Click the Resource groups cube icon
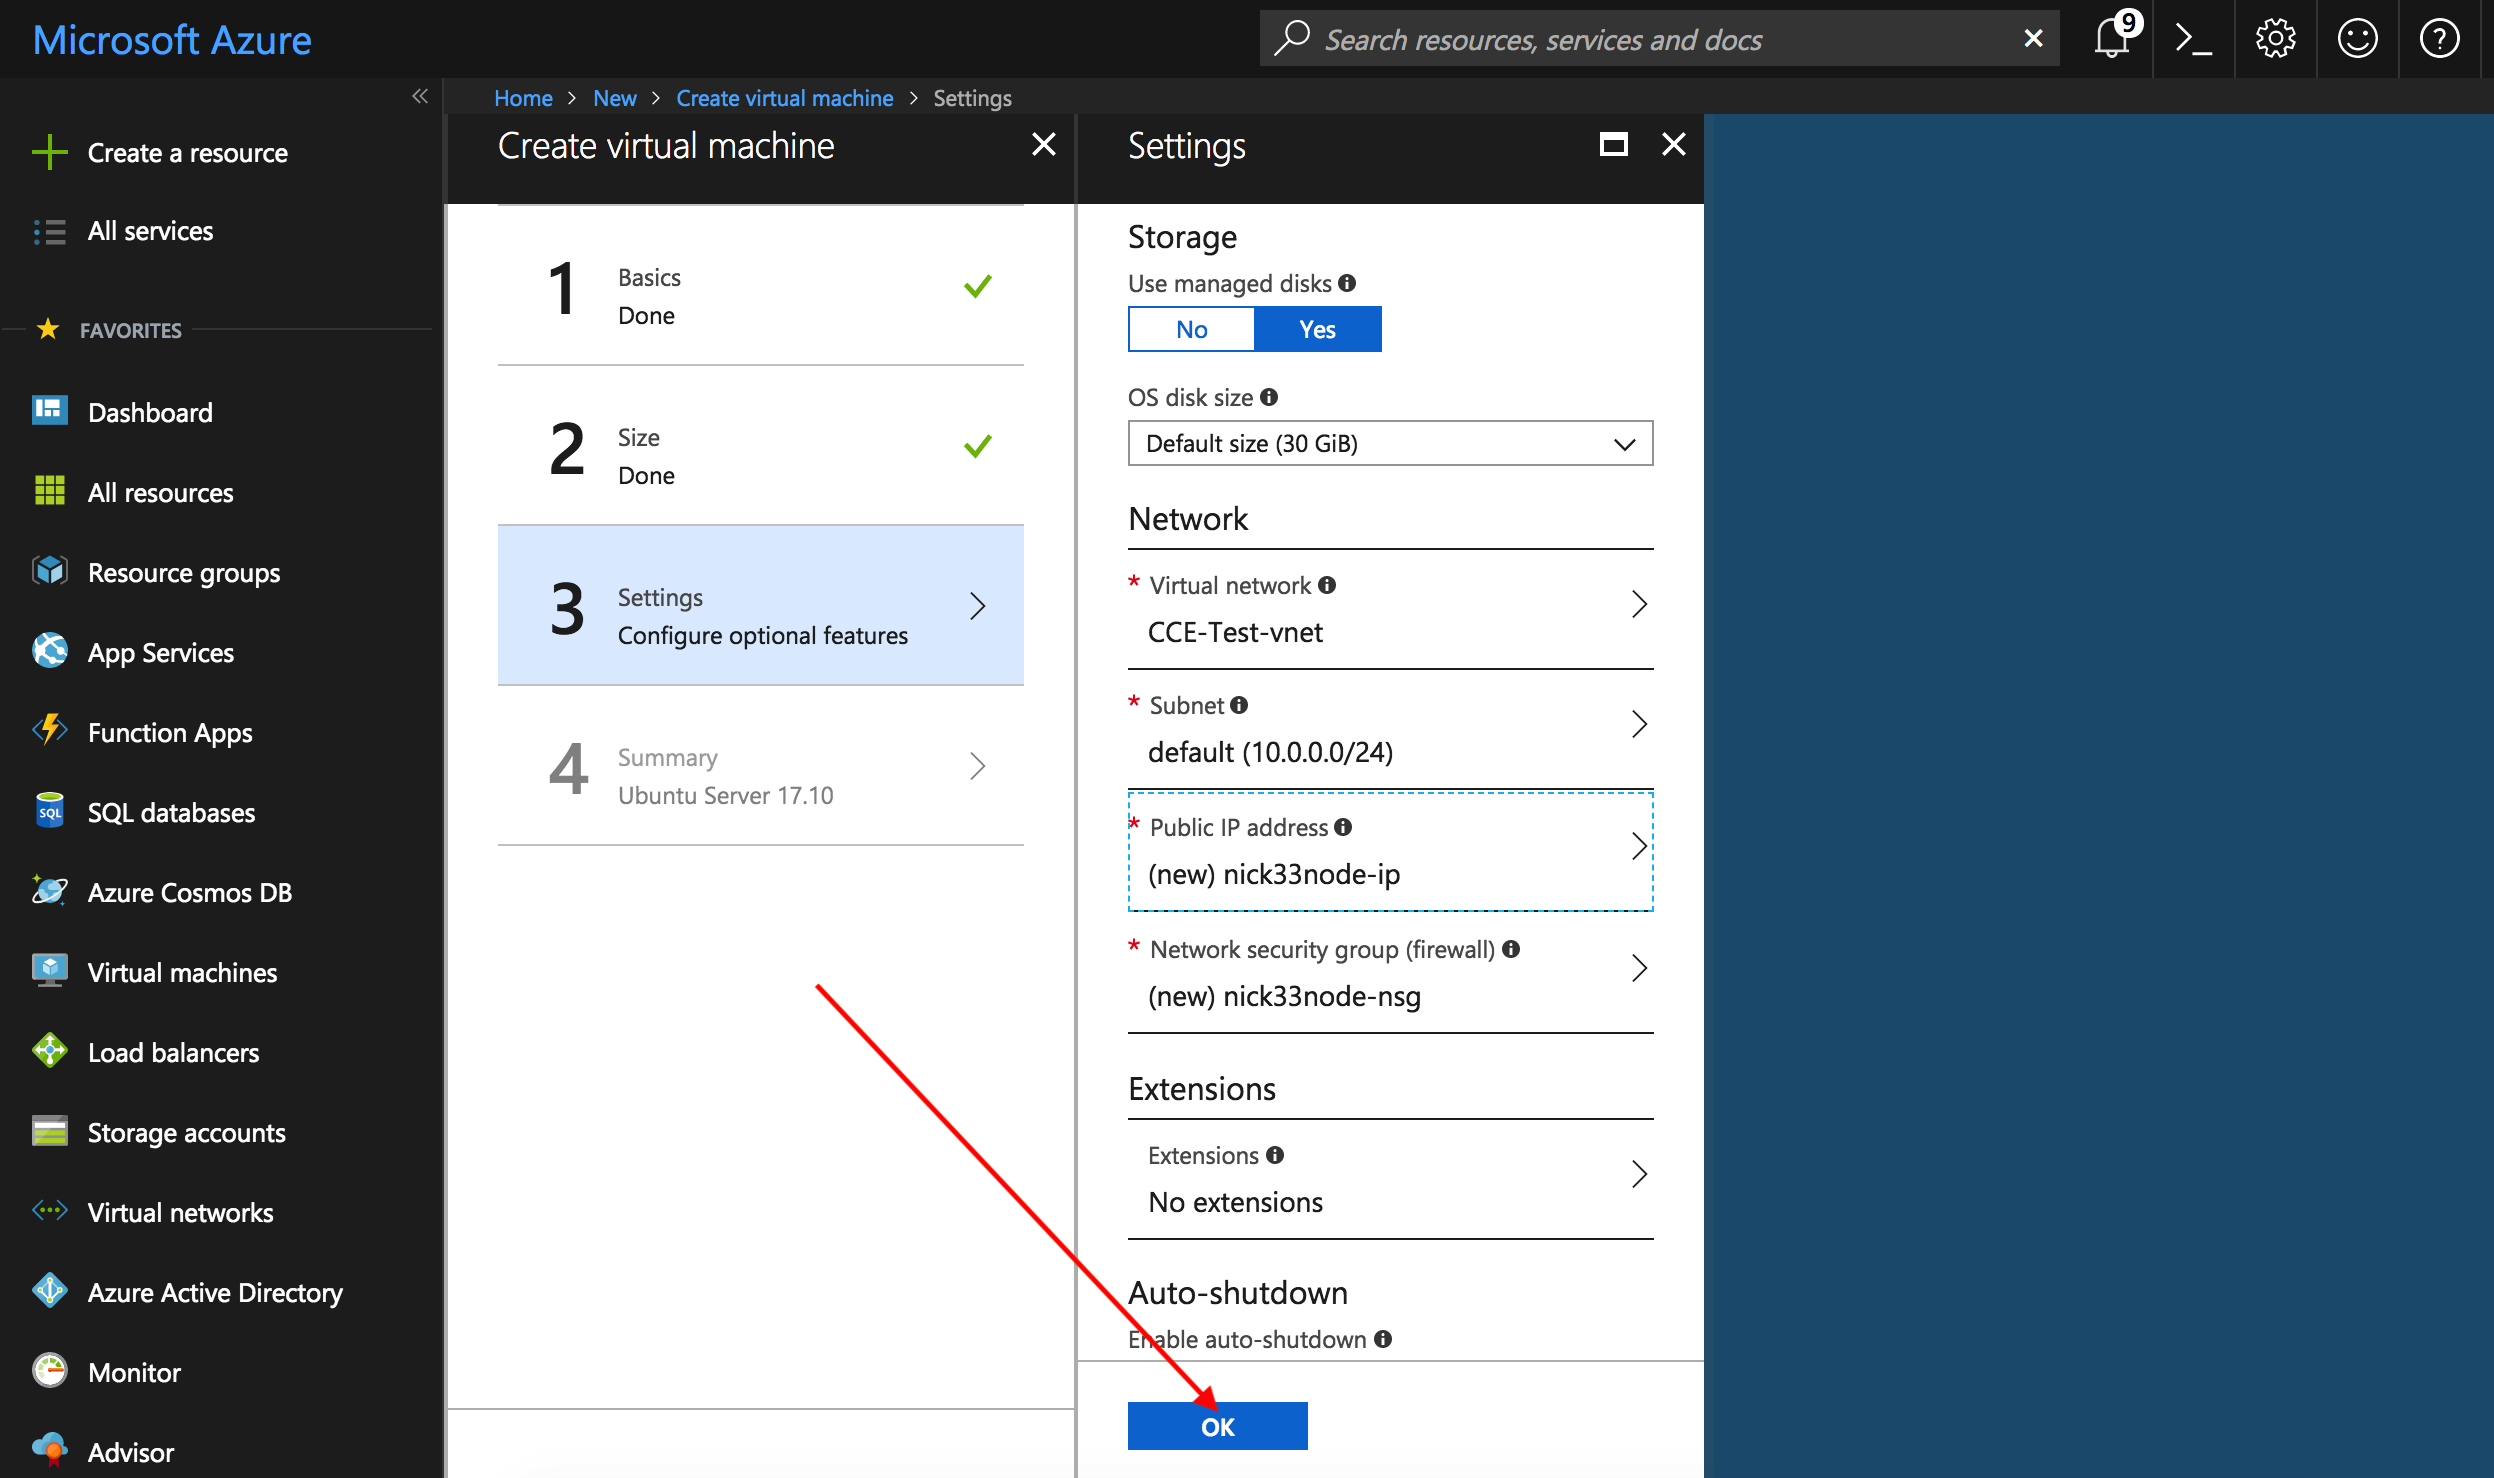 [49, 571]
